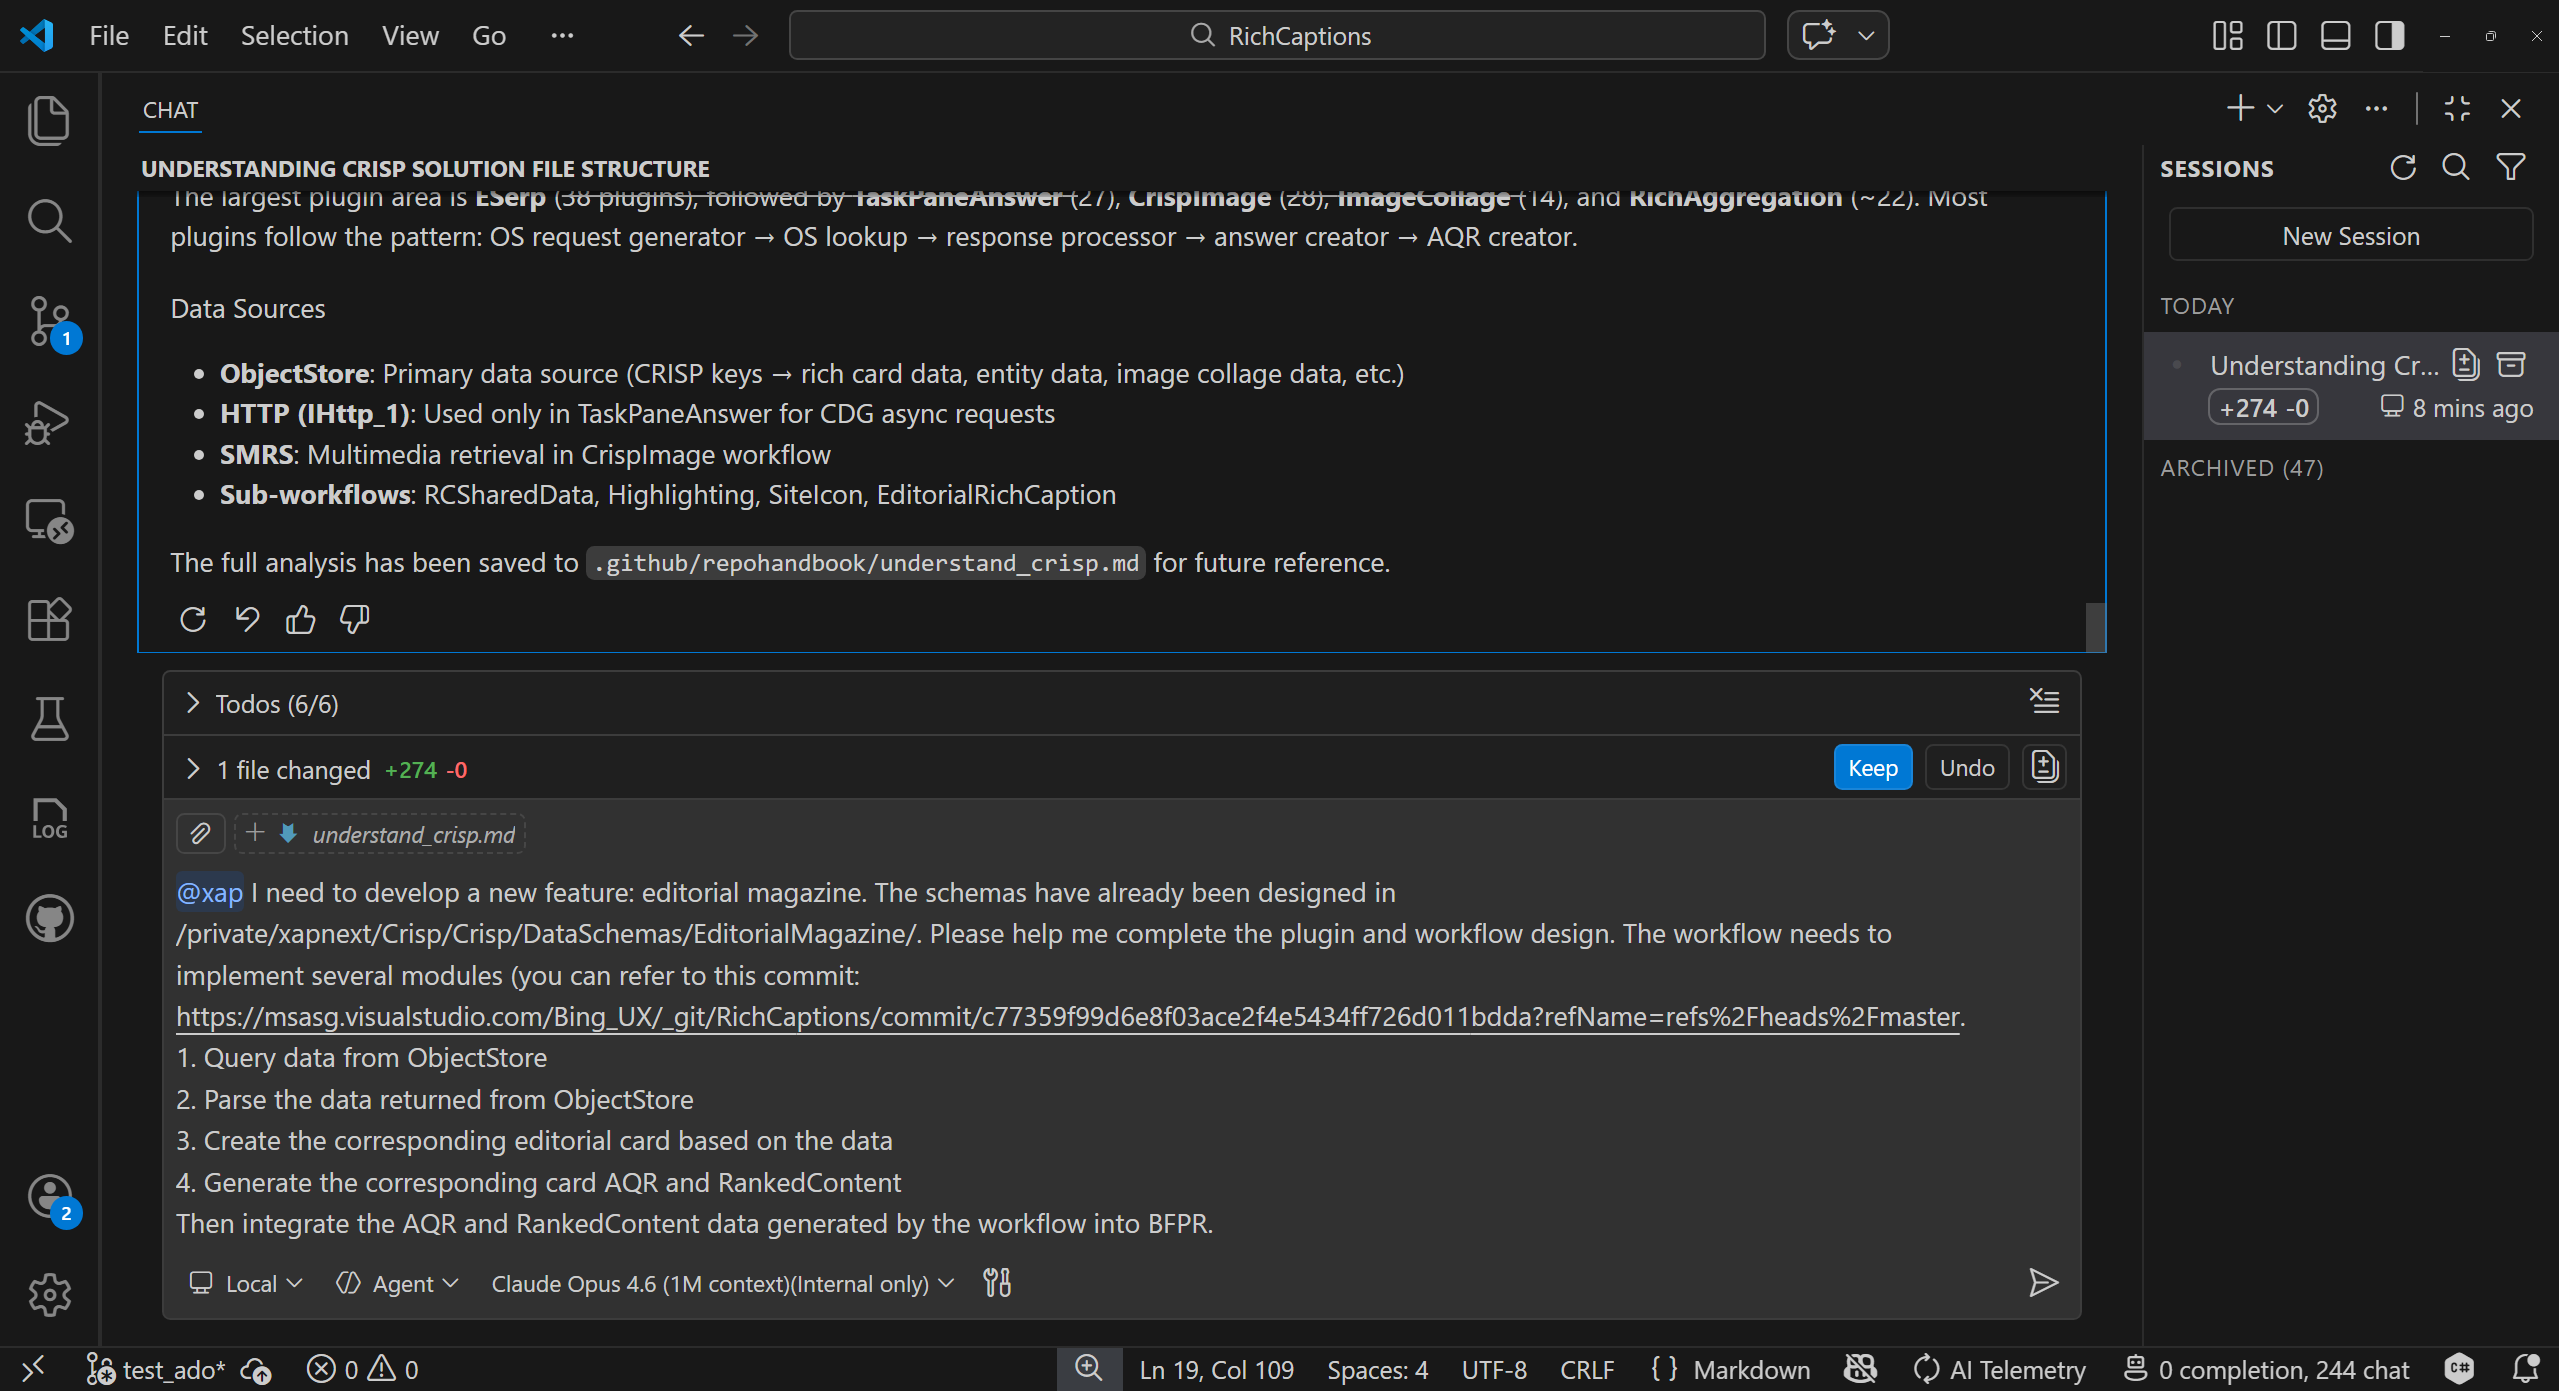This screenshot has width=2559, height=1391.
Task: Click the New Session button
Action: click(2350, 236)
